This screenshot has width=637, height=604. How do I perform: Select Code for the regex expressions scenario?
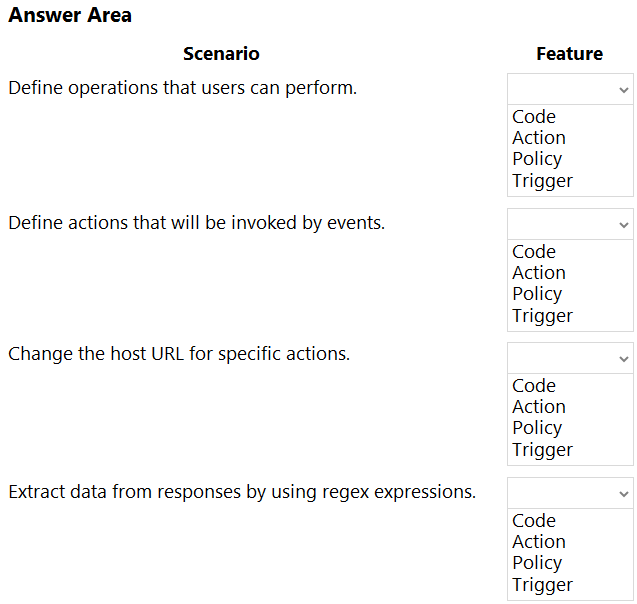534,520
